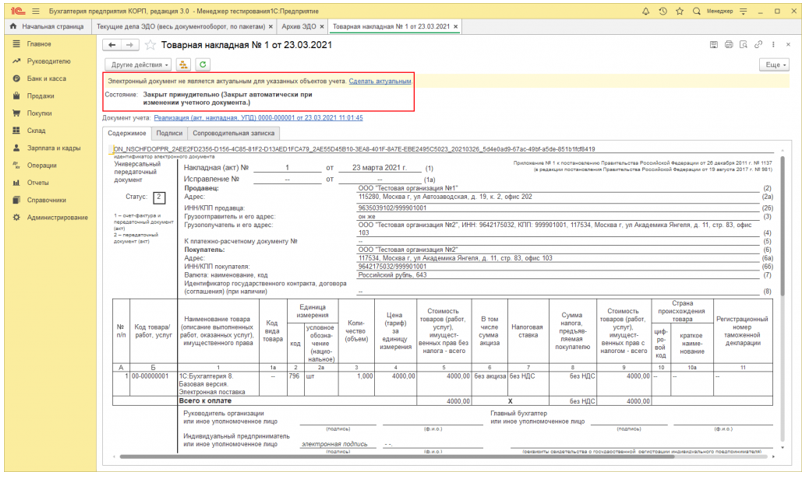Screen dimensions: 808x477
Task: Close the document form cross
Action: point(788,45)
